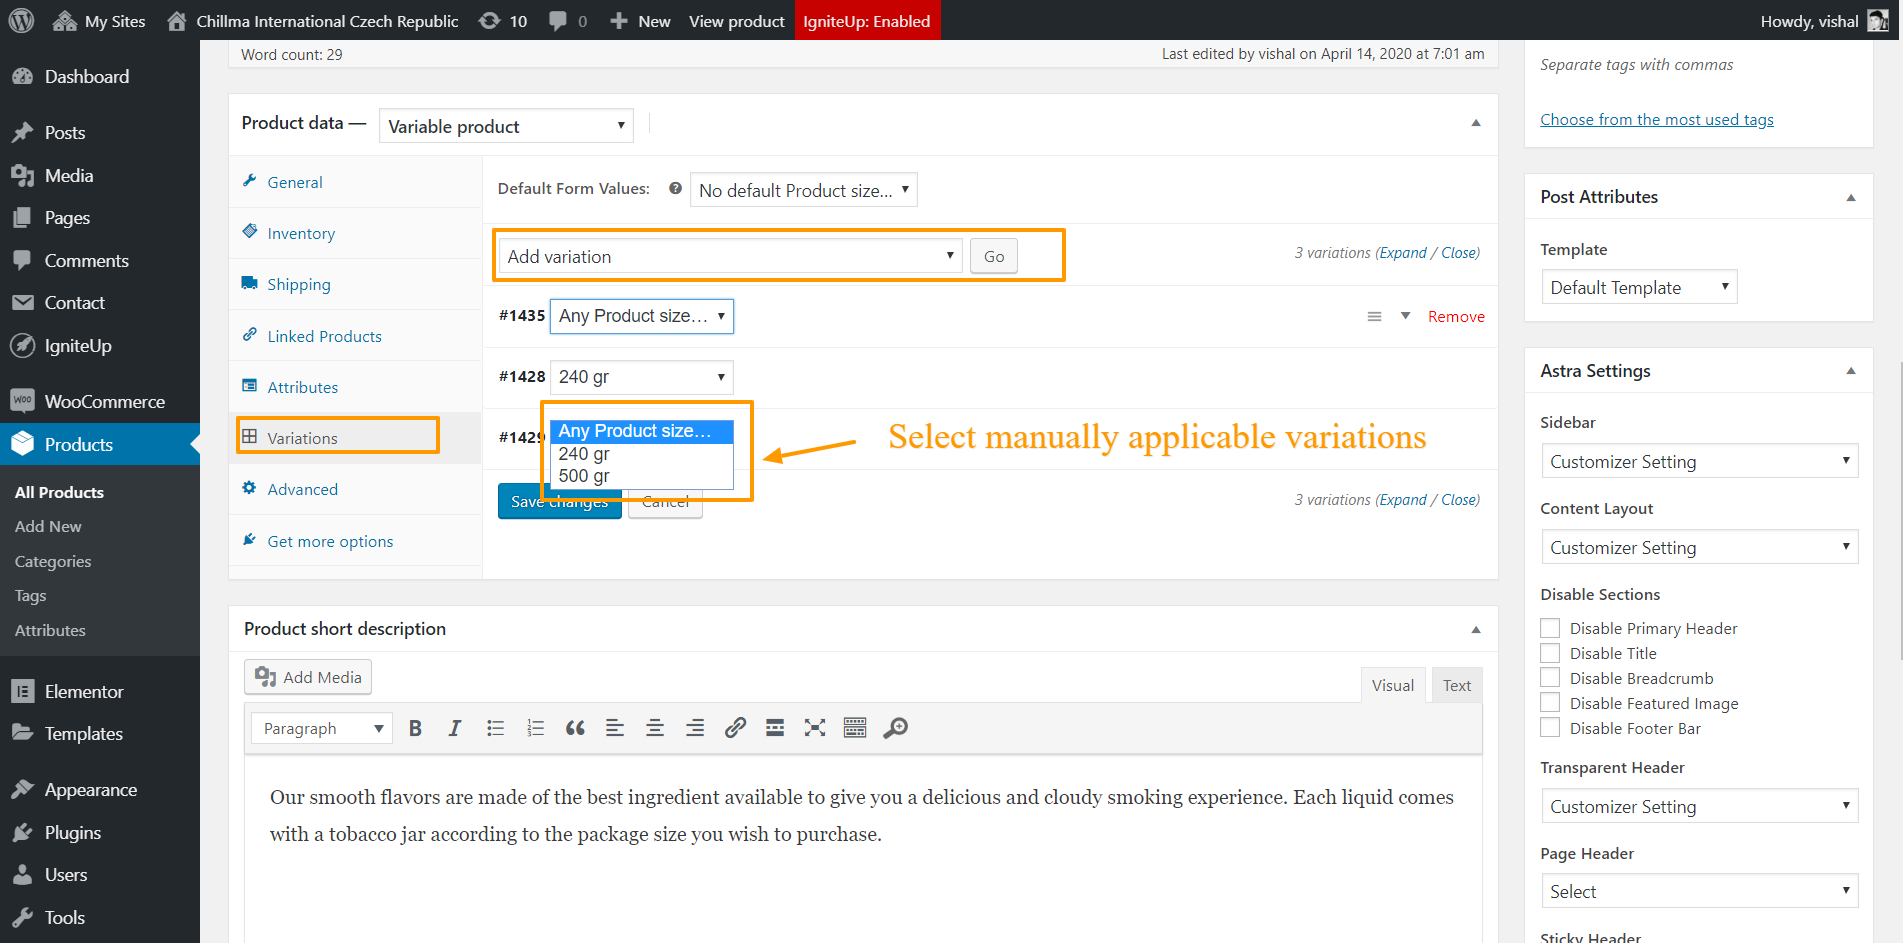Insert a numbered list

535,728
